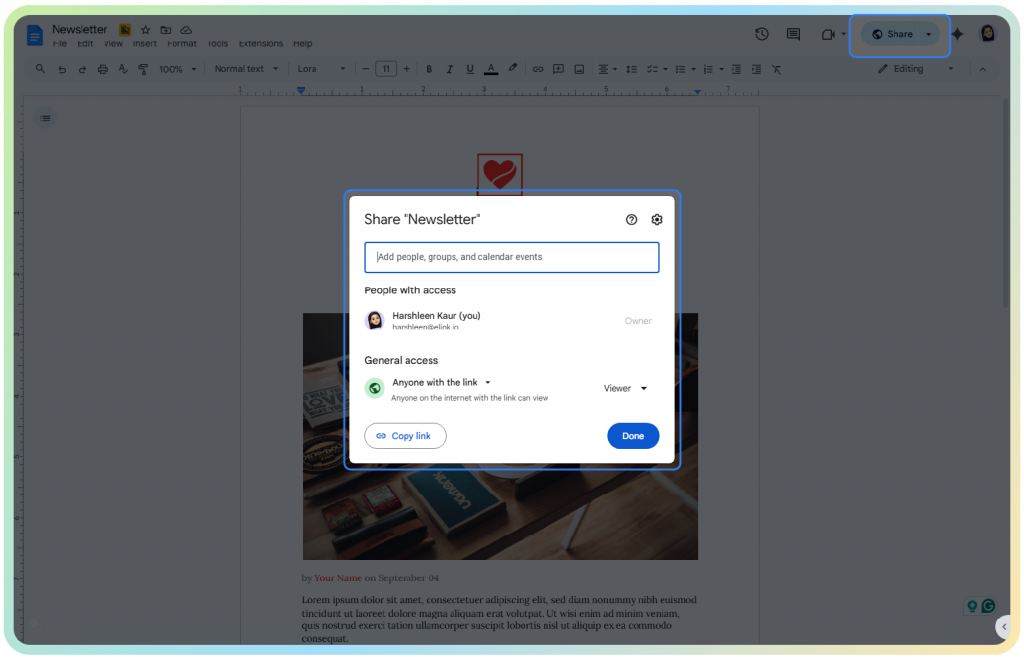This screenshot has height=660, width=1024.
Task: Open the Lora font dropdown
Action: pos(321,69)
